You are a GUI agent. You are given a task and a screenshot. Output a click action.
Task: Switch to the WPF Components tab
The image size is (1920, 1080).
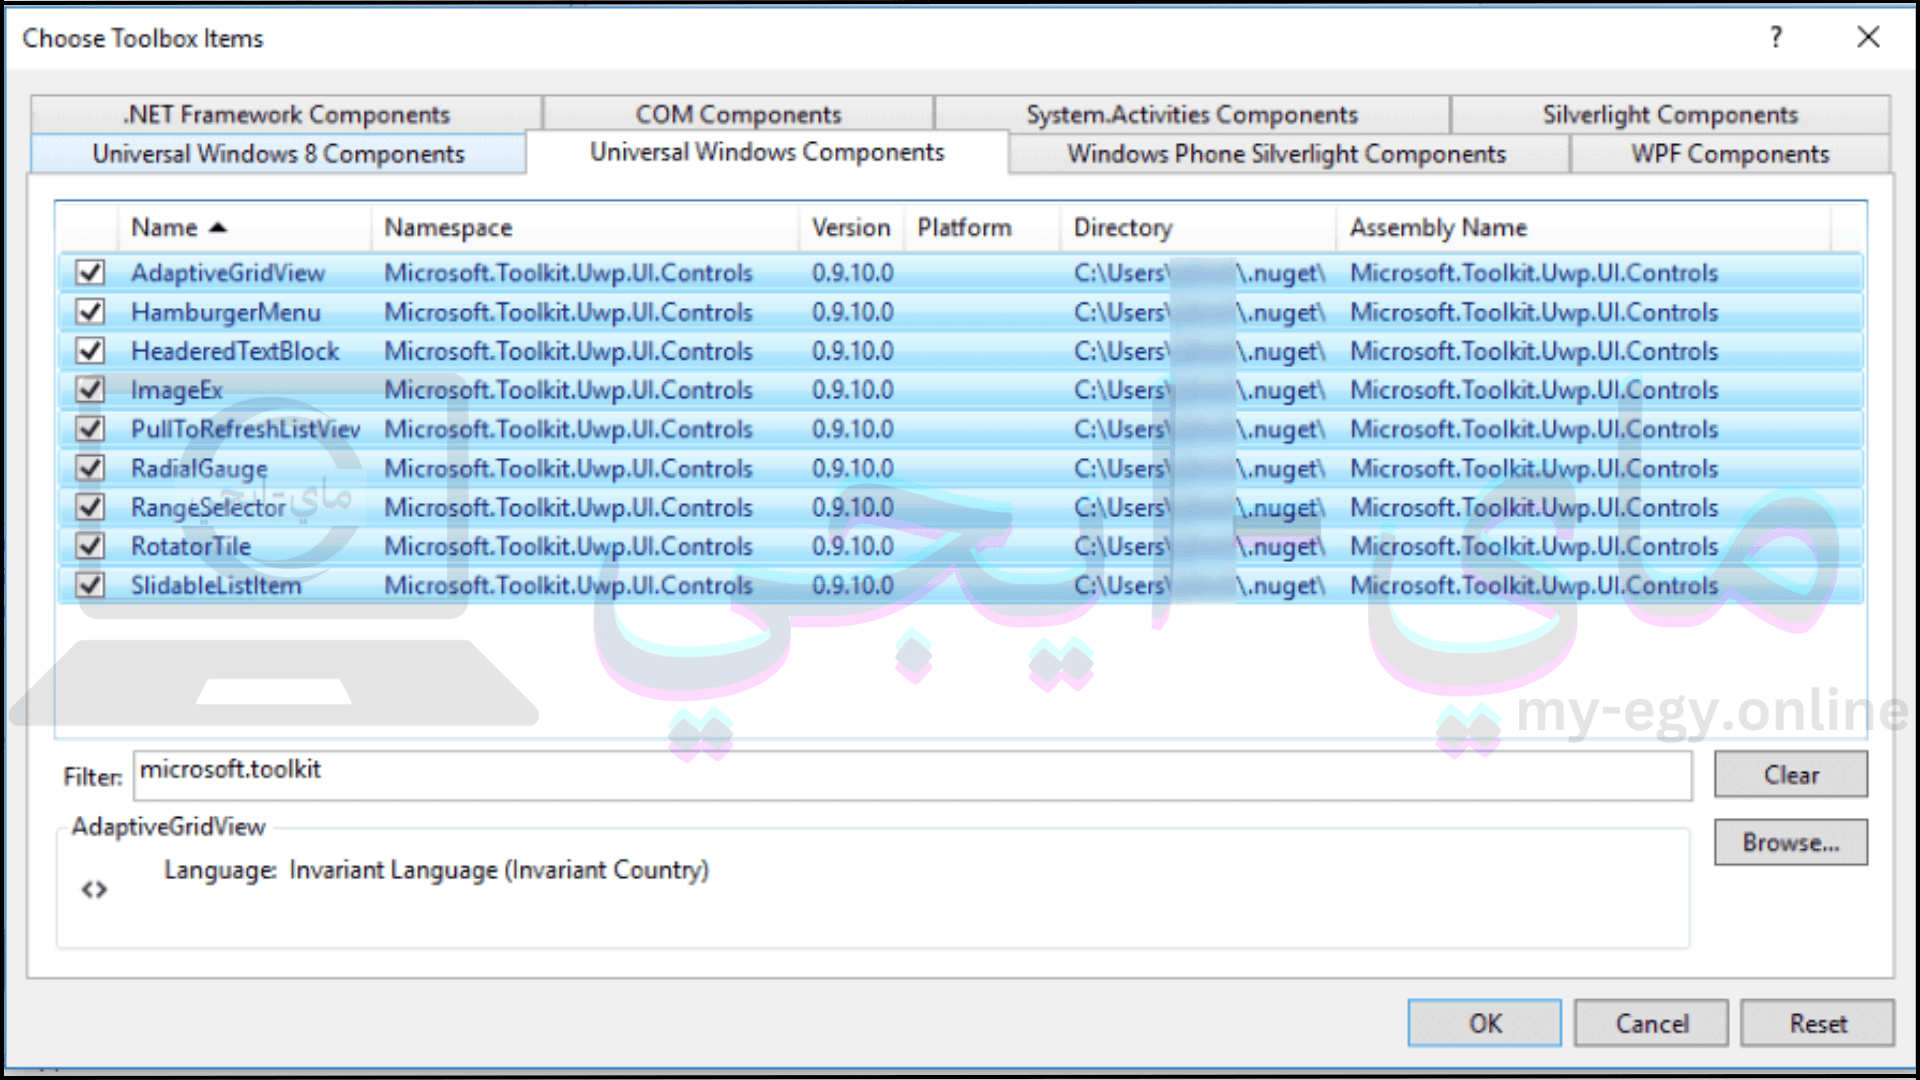[1730, 154]
